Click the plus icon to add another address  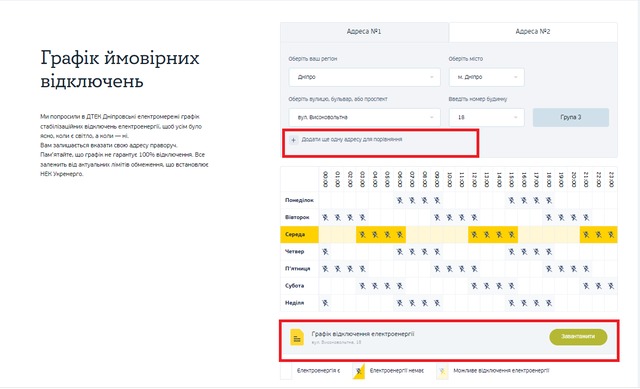(293, 140)
